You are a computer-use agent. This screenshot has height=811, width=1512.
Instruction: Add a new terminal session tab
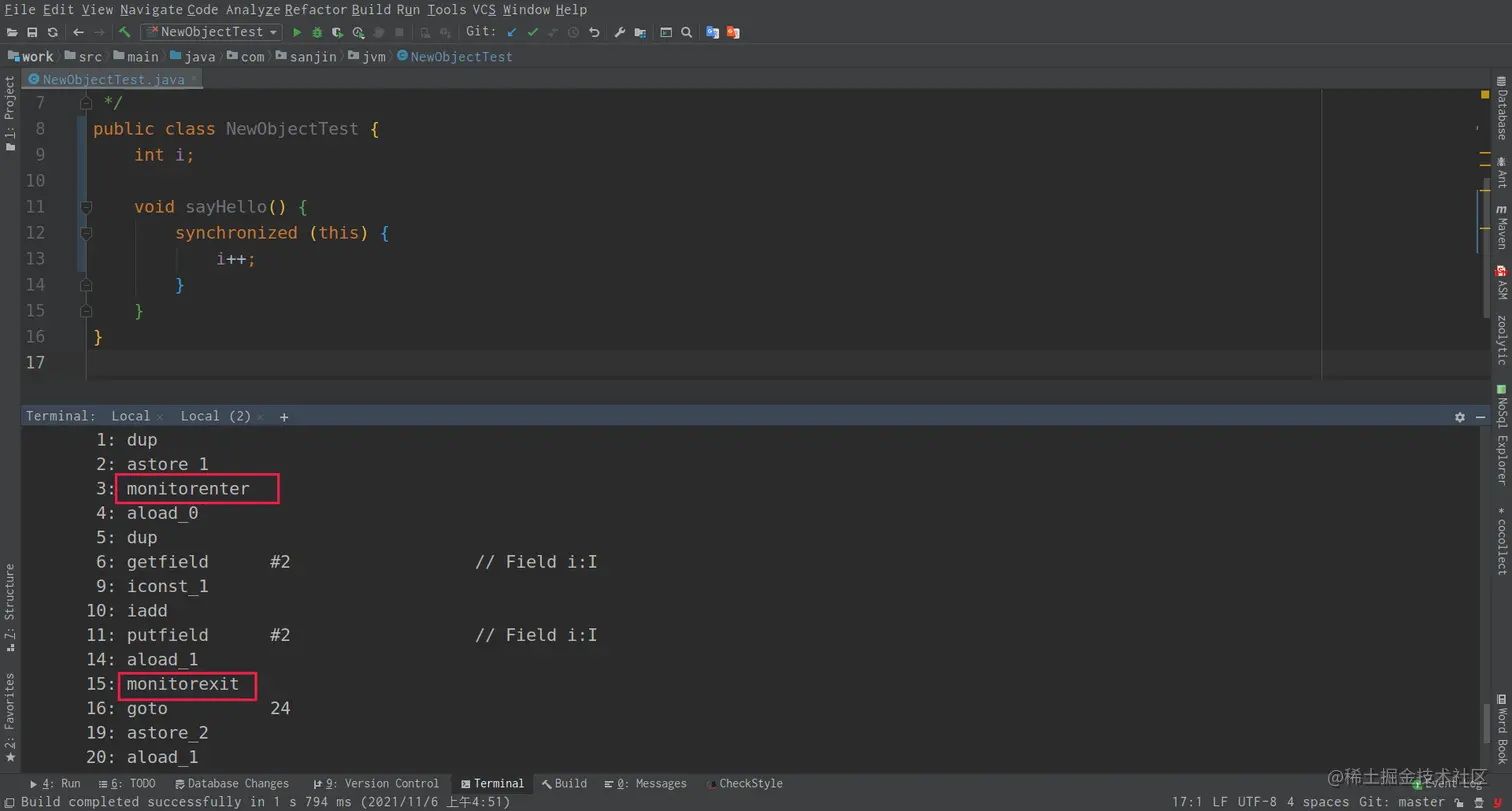(x=284, y=417)
